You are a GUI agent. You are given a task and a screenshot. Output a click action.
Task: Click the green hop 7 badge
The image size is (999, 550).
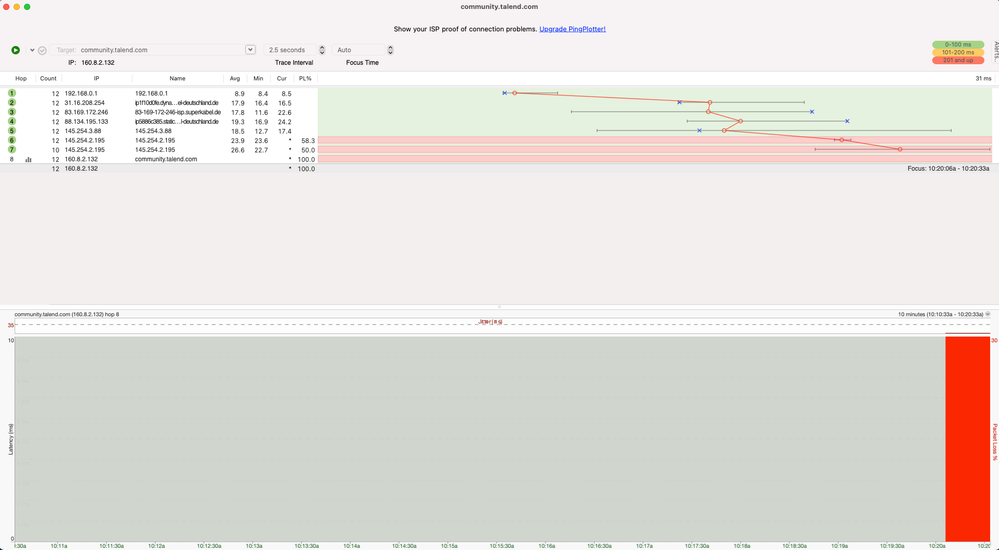[x=11, y=150]
